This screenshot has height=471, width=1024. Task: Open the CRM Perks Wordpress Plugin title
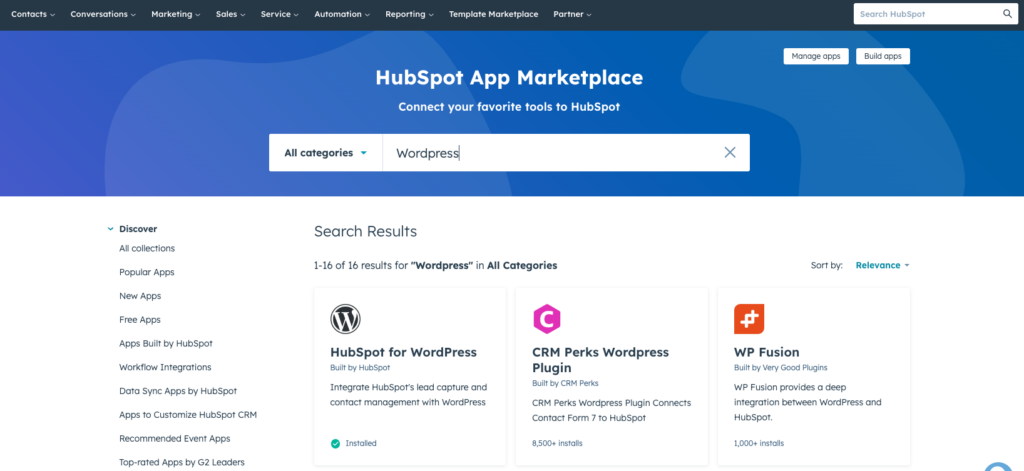tap(600, 360)
